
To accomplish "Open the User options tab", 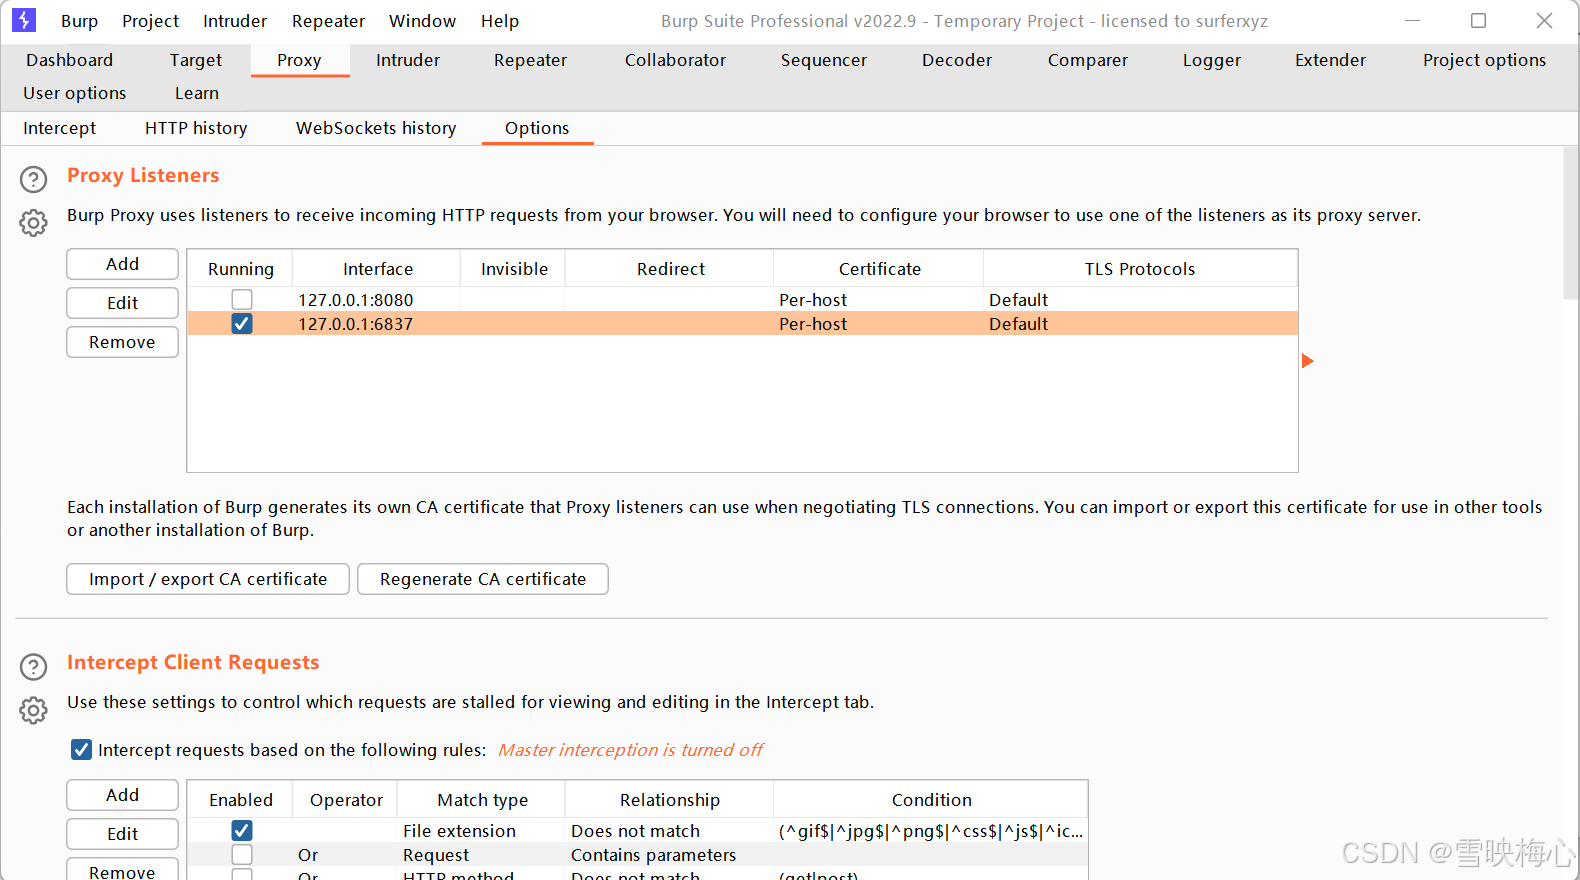I will [x=75, y=93].
